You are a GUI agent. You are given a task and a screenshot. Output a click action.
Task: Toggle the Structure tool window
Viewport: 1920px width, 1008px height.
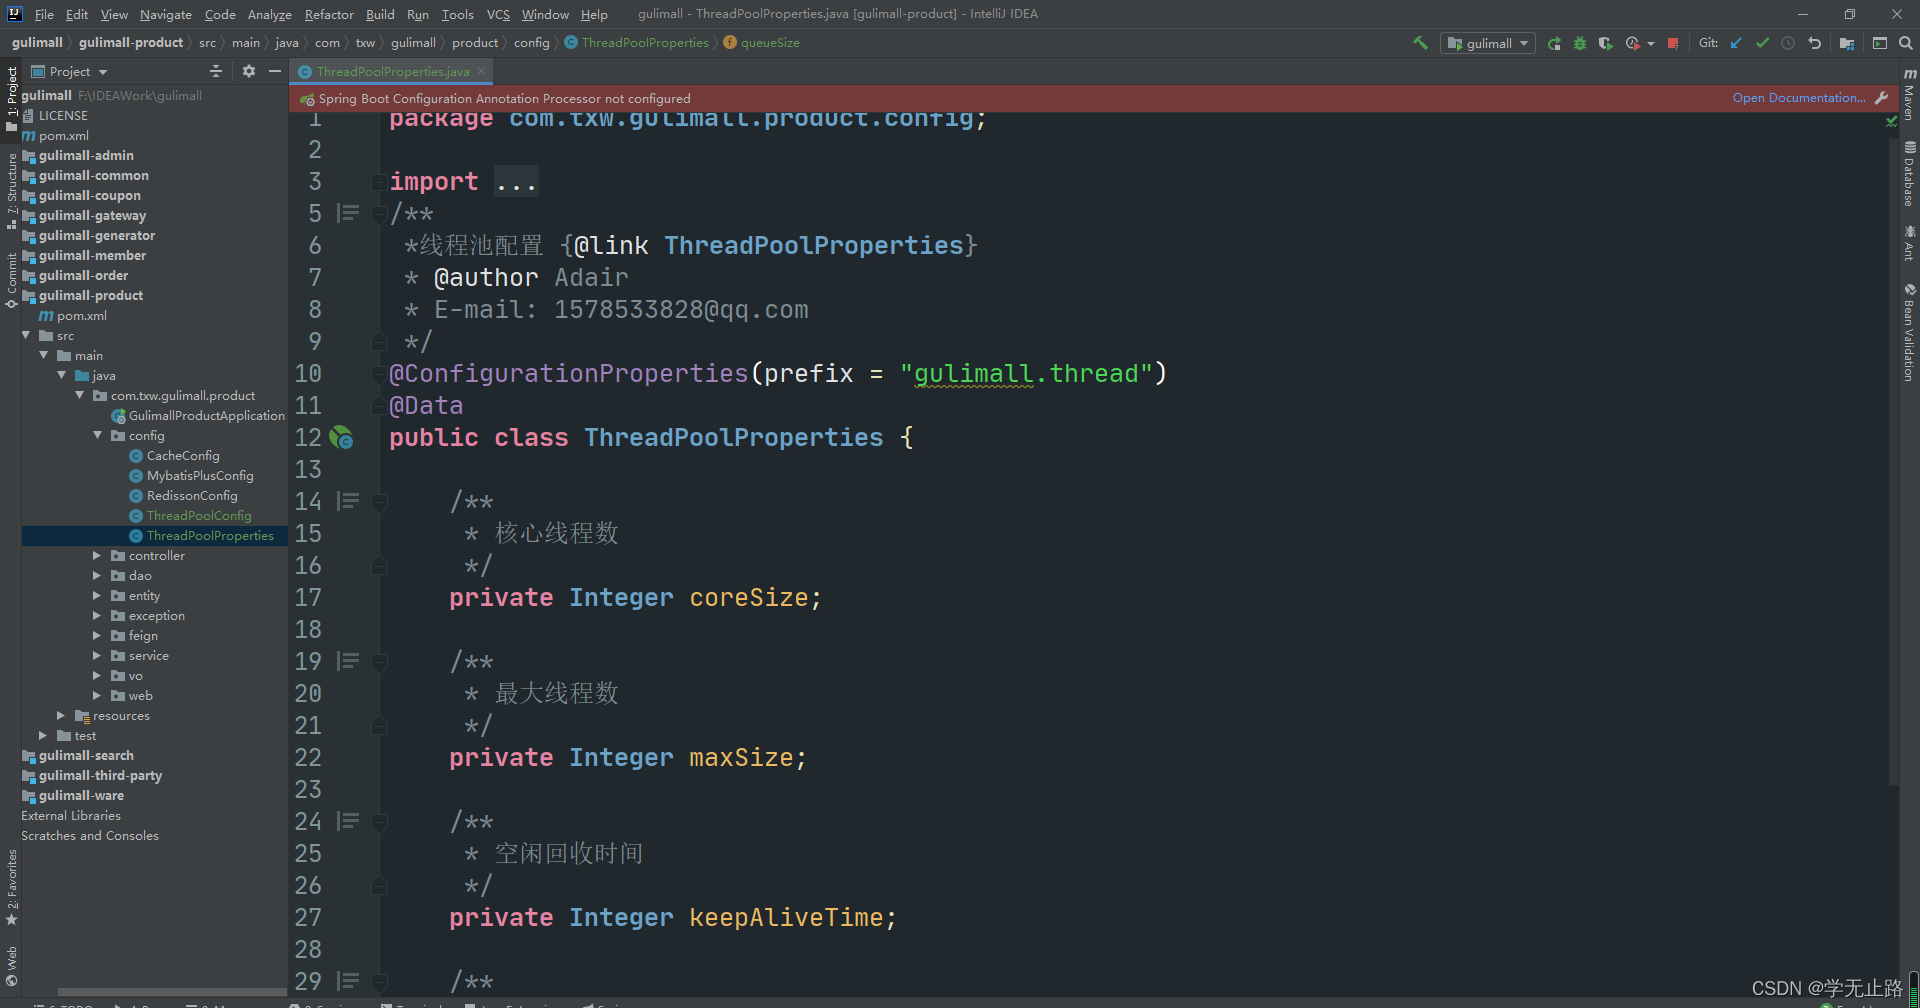11,191
